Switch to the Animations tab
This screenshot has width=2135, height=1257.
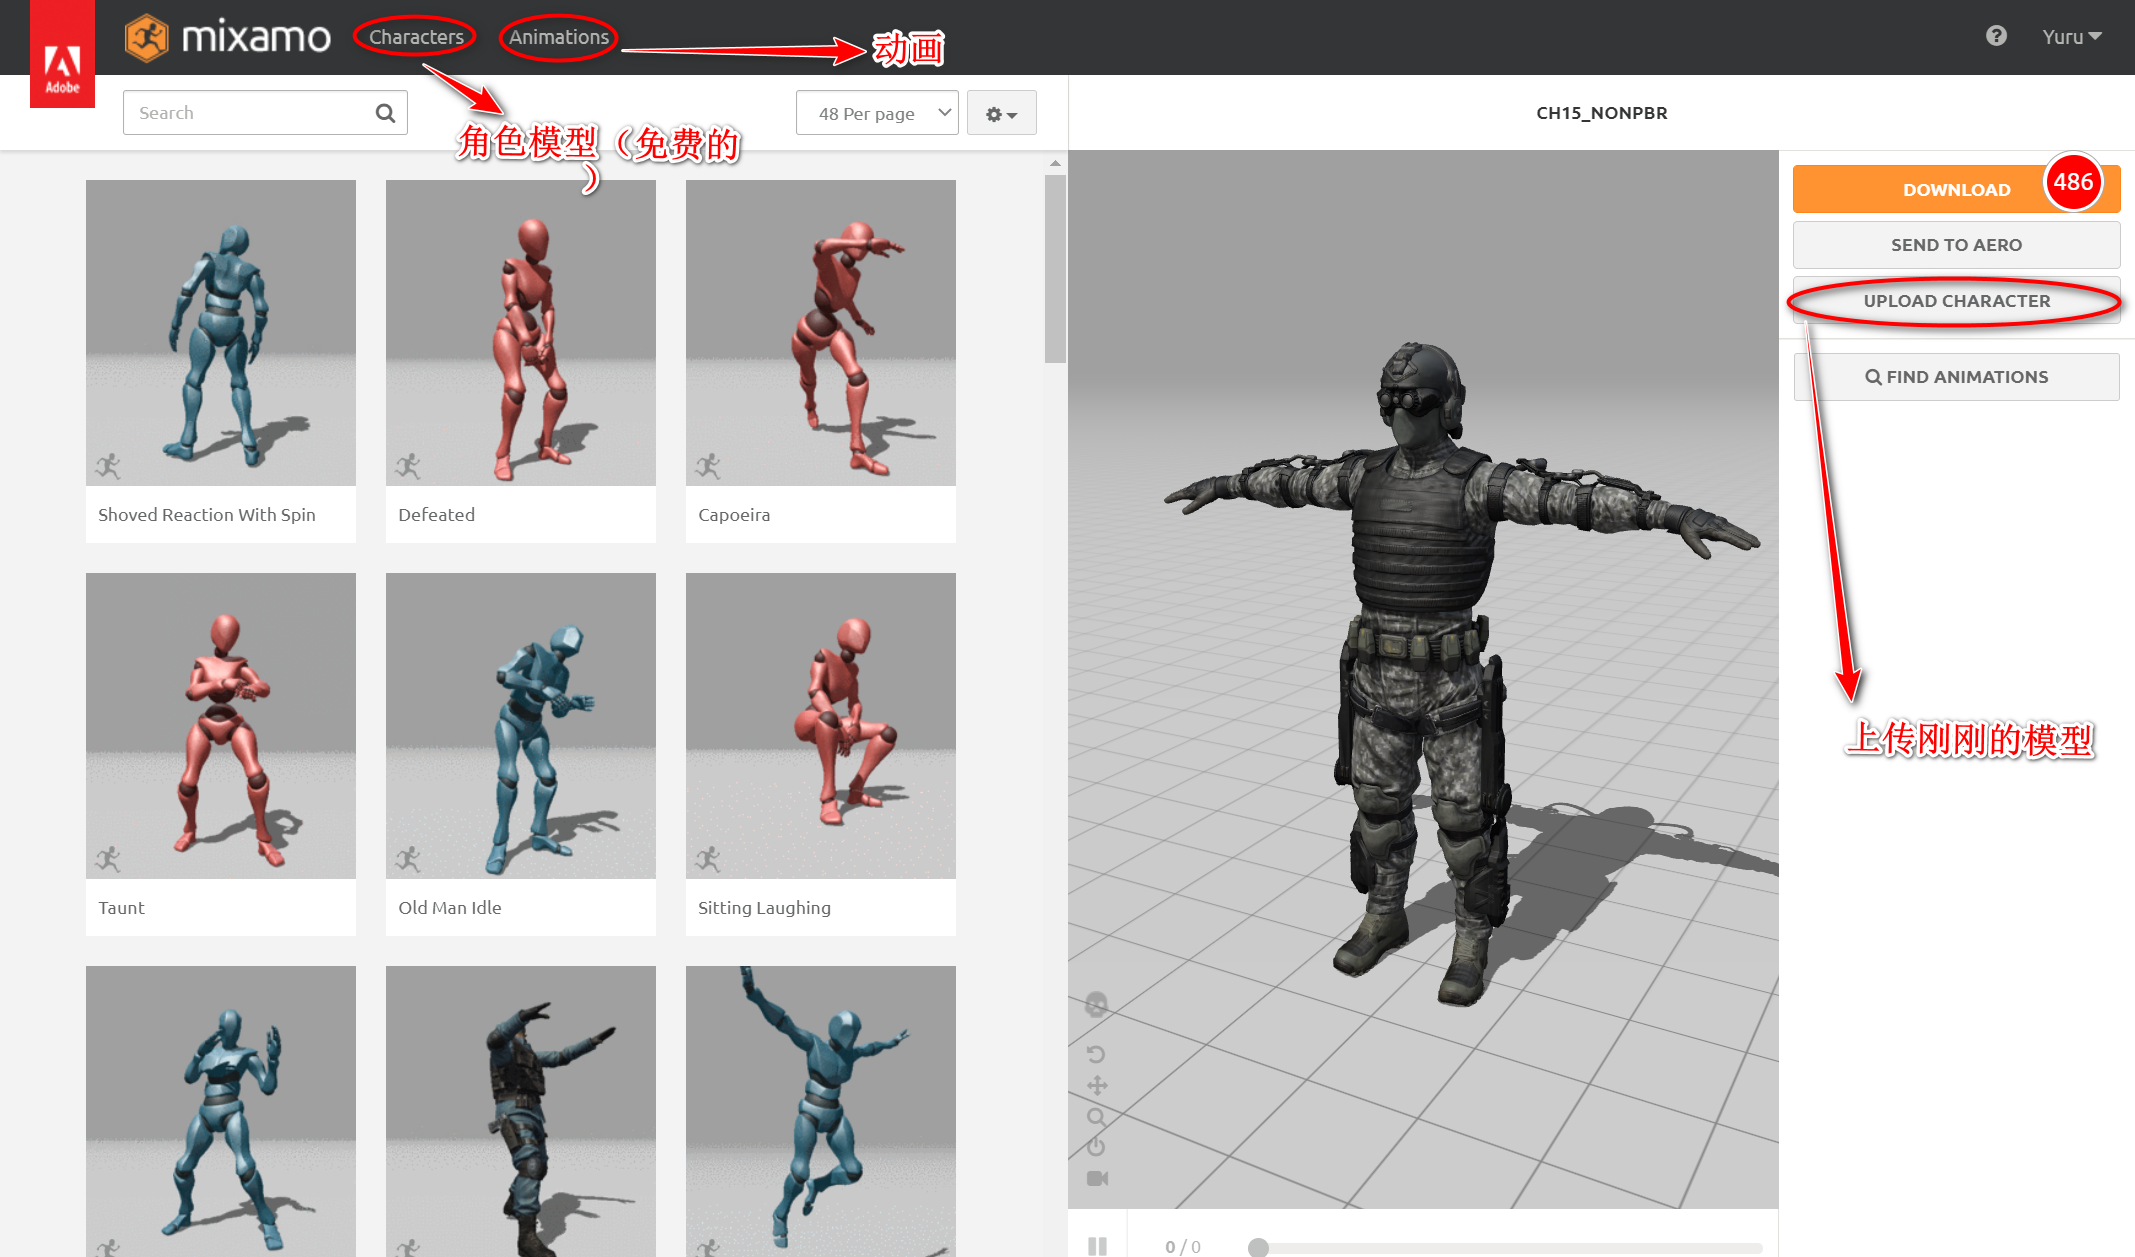tap(558, 37)
